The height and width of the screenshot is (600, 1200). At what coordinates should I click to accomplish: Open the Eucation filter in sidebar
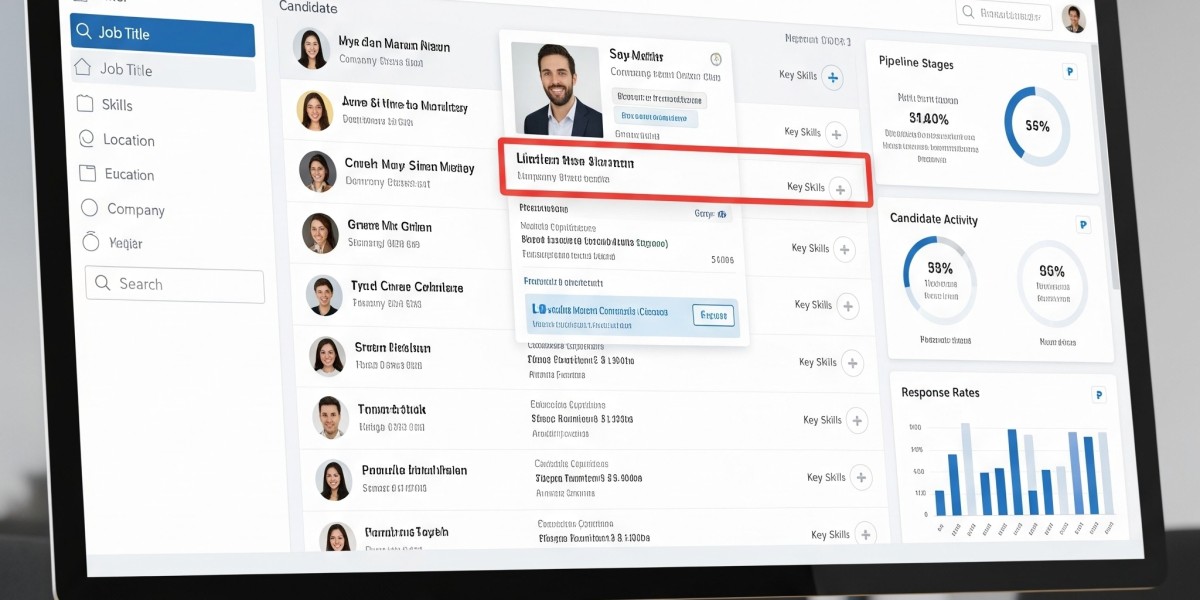tap(129, 174)
